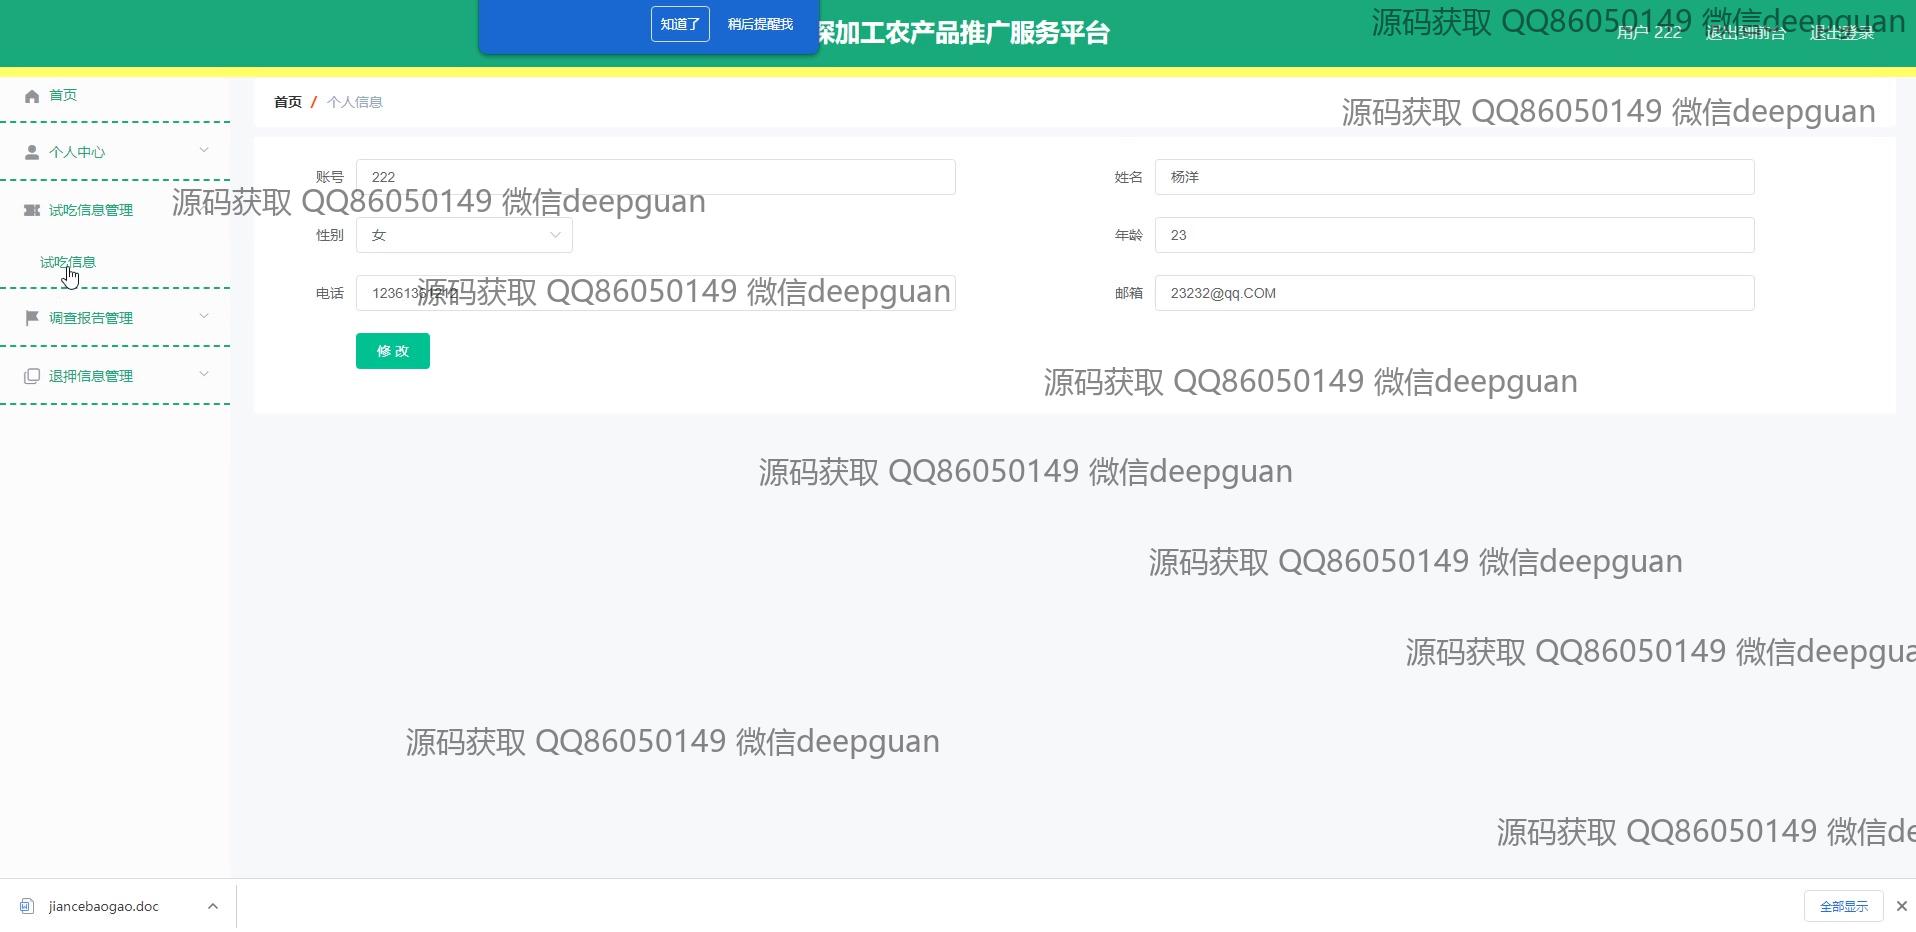Click the home icon beside 首页
The width and height of the screenshot is (1916, 932).
(x=32, y=96)
